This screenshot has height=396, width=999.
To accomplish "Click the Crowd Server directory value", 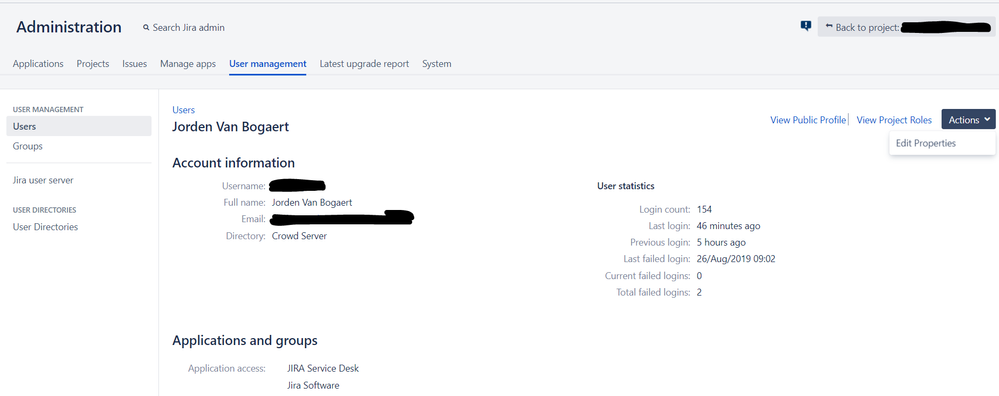I will tap(299, 236).
